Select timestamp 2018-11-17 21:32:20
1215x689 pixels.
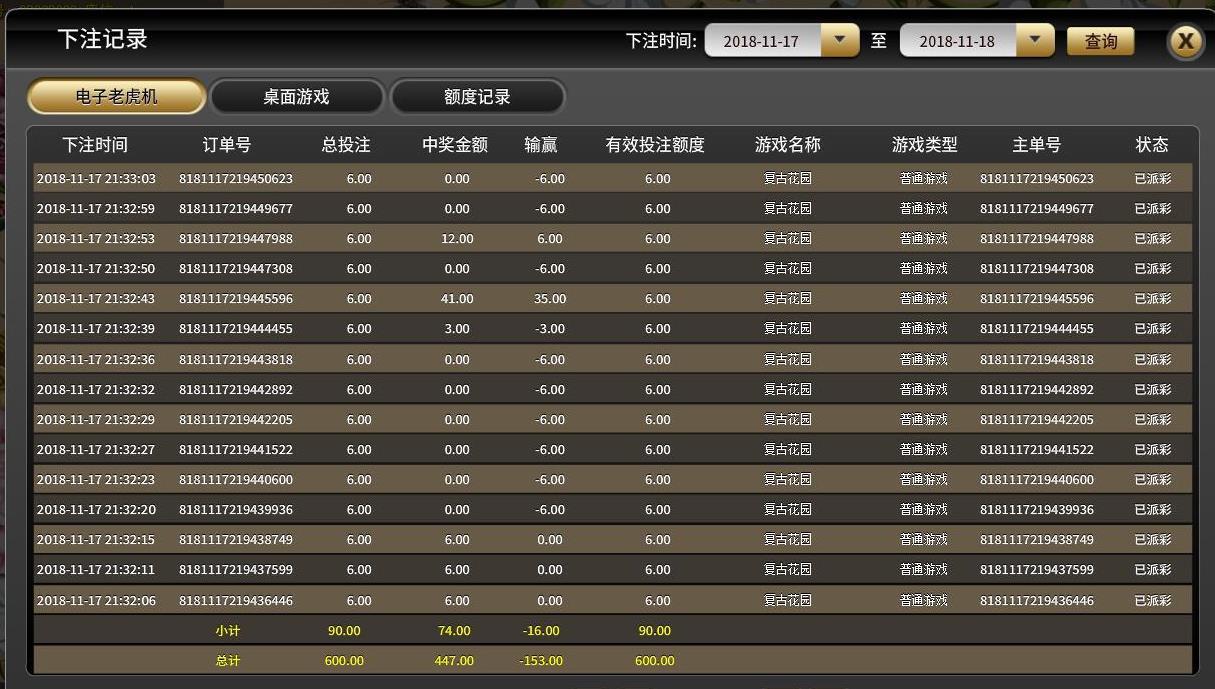(x=96, y=510)
